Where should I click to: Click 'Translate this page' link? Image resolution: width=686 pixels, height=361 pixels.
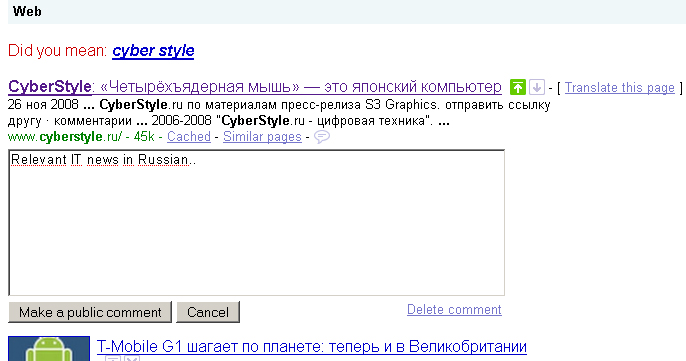[x=620, y=88]
